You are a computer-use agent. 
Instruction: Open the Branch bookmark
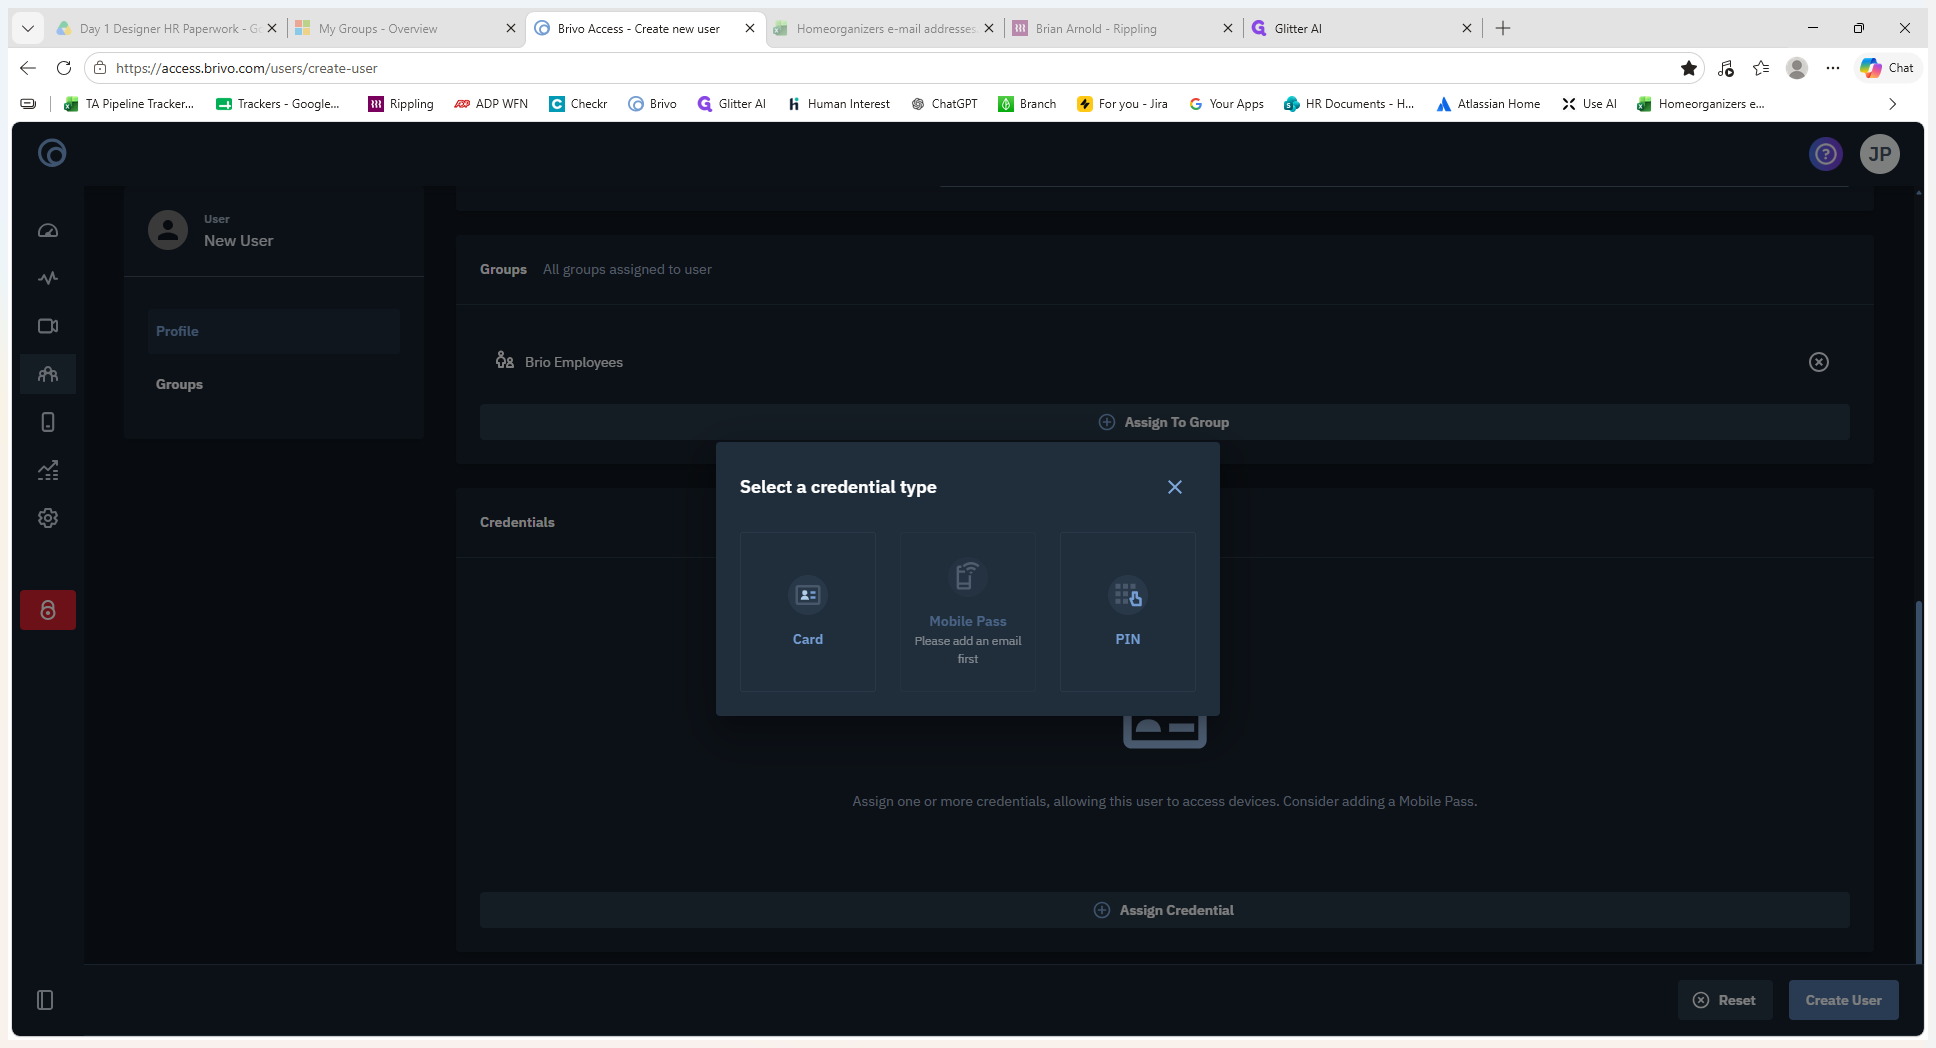click(x=1027, y=104)
